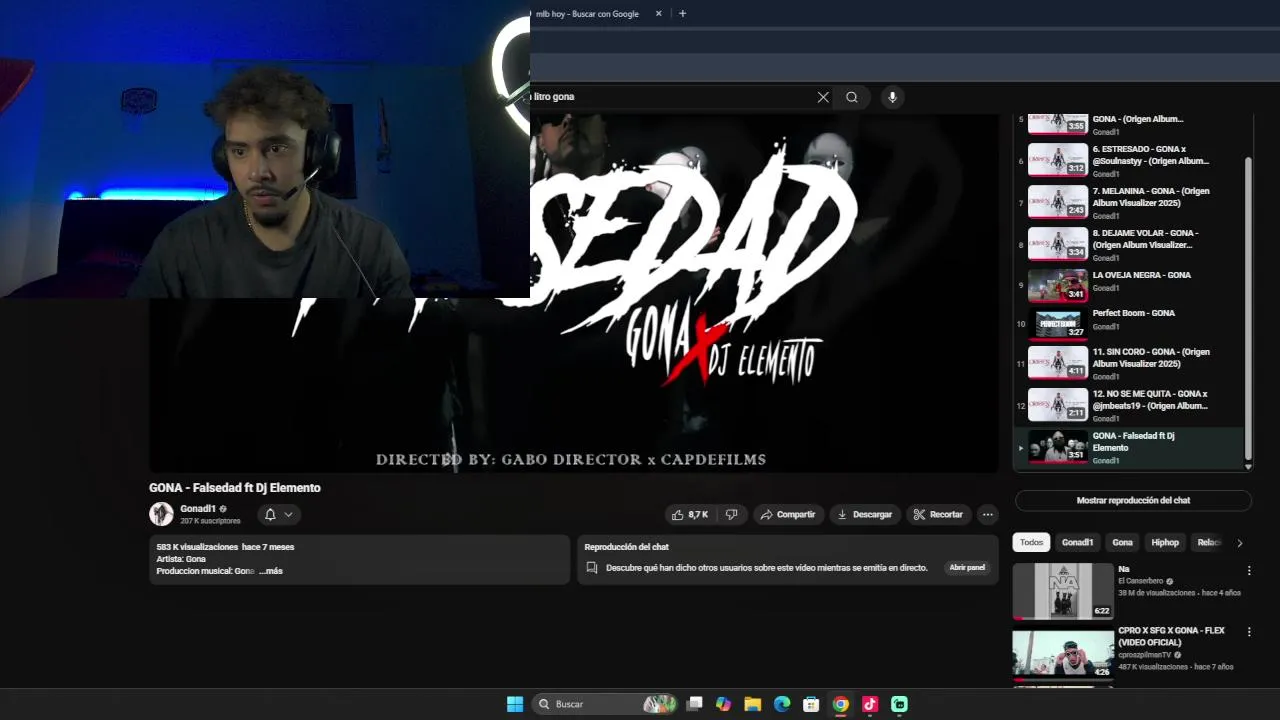
Task: Open the Gonad1 channel name link
Action: (x=198, y=509)
